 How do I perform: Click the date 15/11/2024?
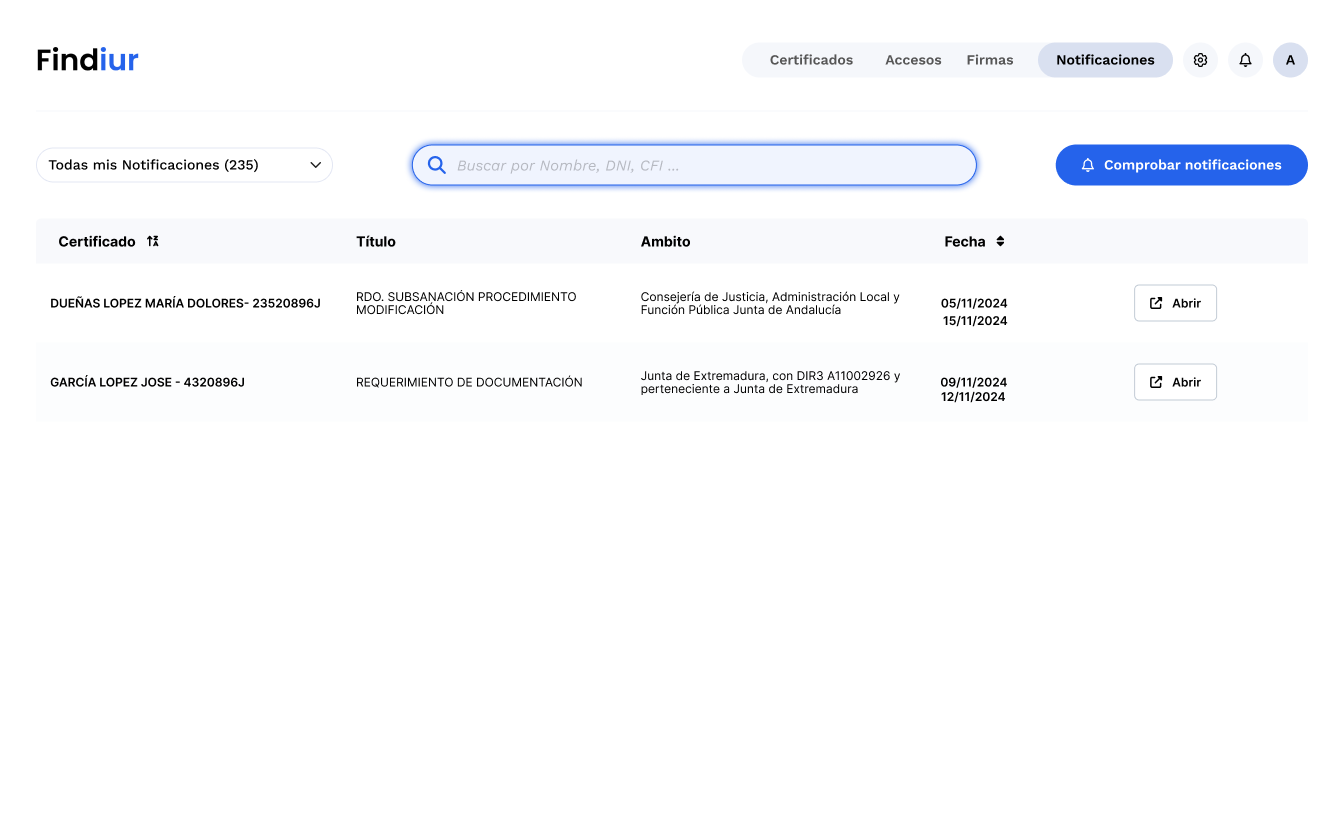pos(975,321)
